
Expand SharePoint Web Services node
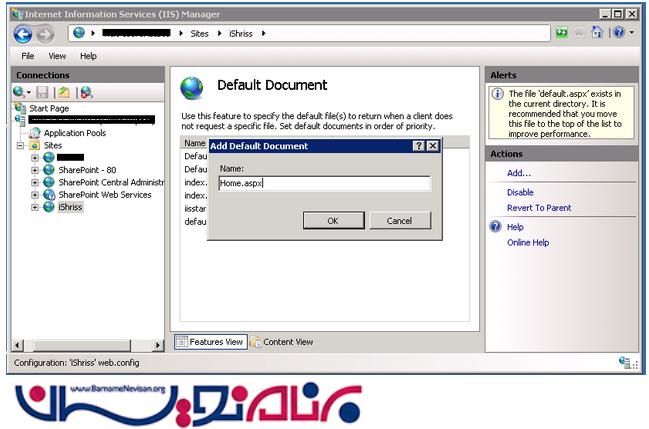click(35, 195)
